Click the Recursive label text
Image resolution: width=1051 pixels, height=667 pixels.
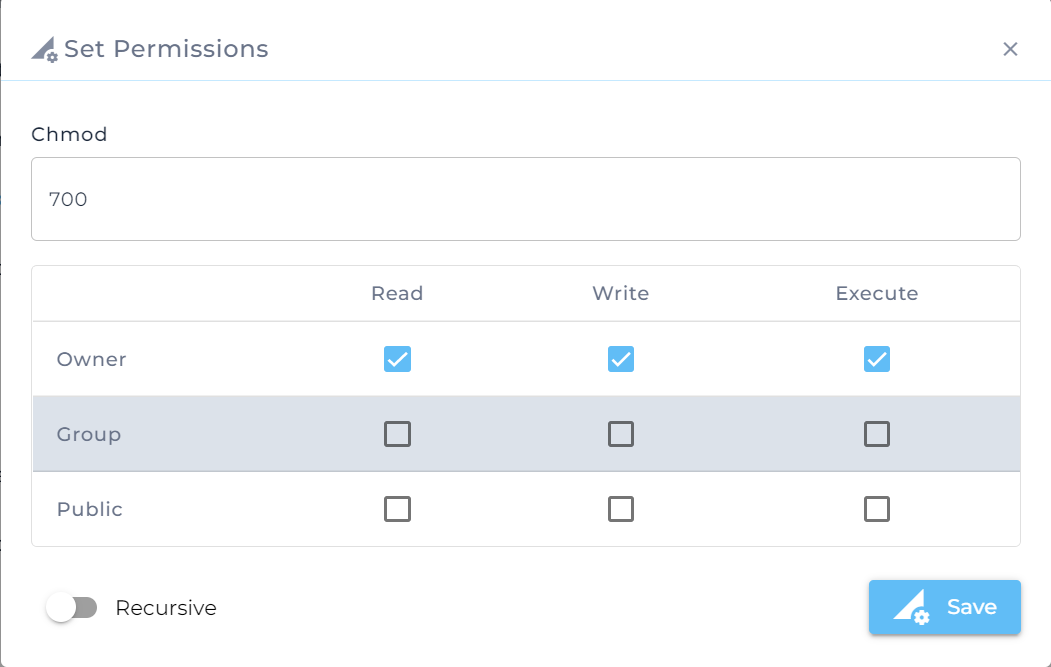tap(166, 608)
